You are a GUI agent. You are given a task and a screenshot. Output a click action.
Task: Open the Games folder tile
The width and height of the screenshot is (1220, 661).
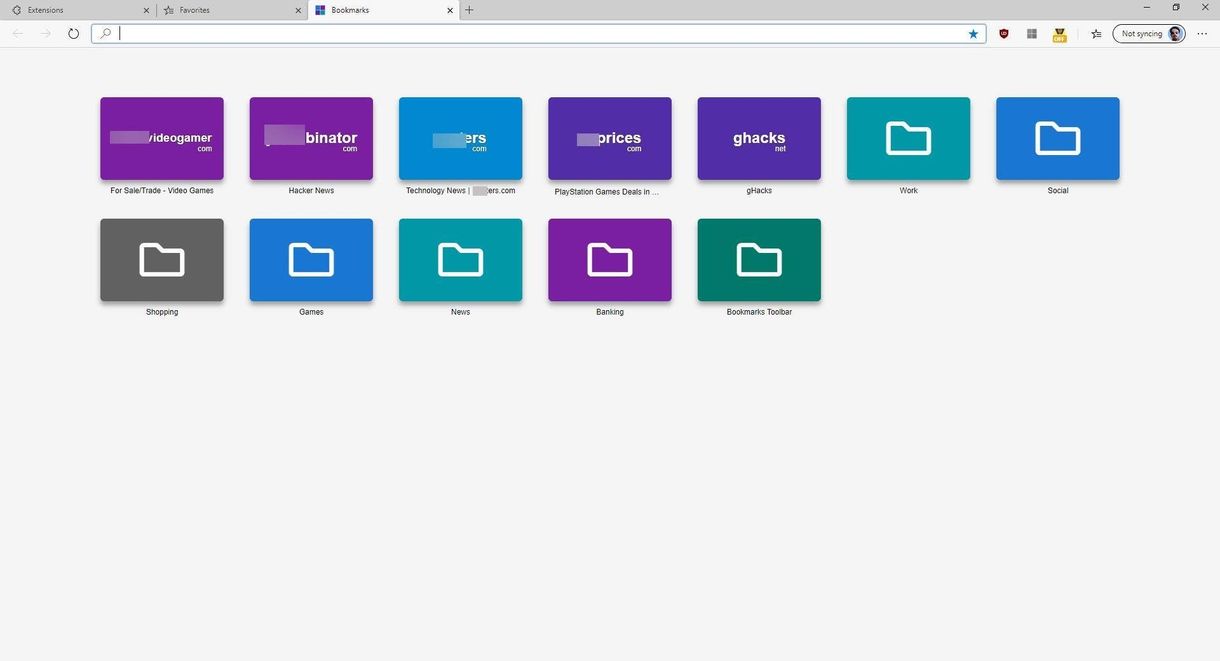click(311, 260)
